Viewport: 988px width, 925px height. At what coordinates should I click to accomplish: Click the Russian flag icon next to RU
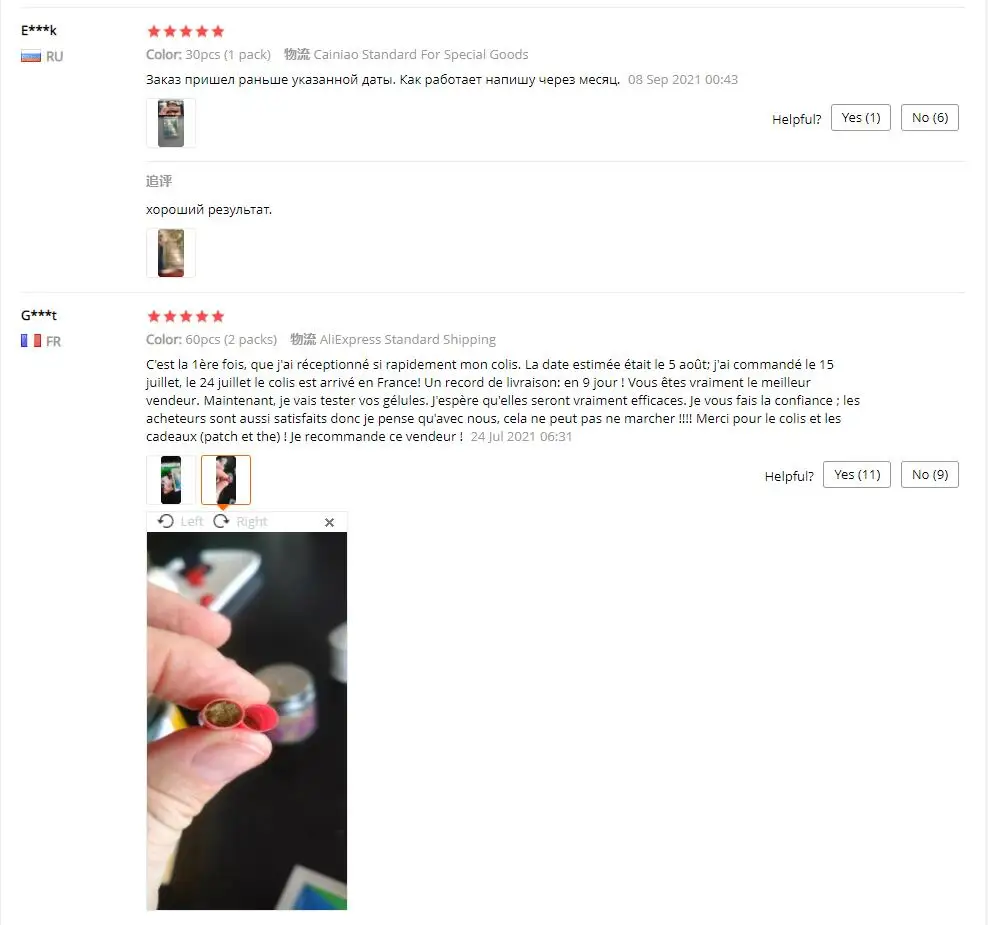(31, 57)
